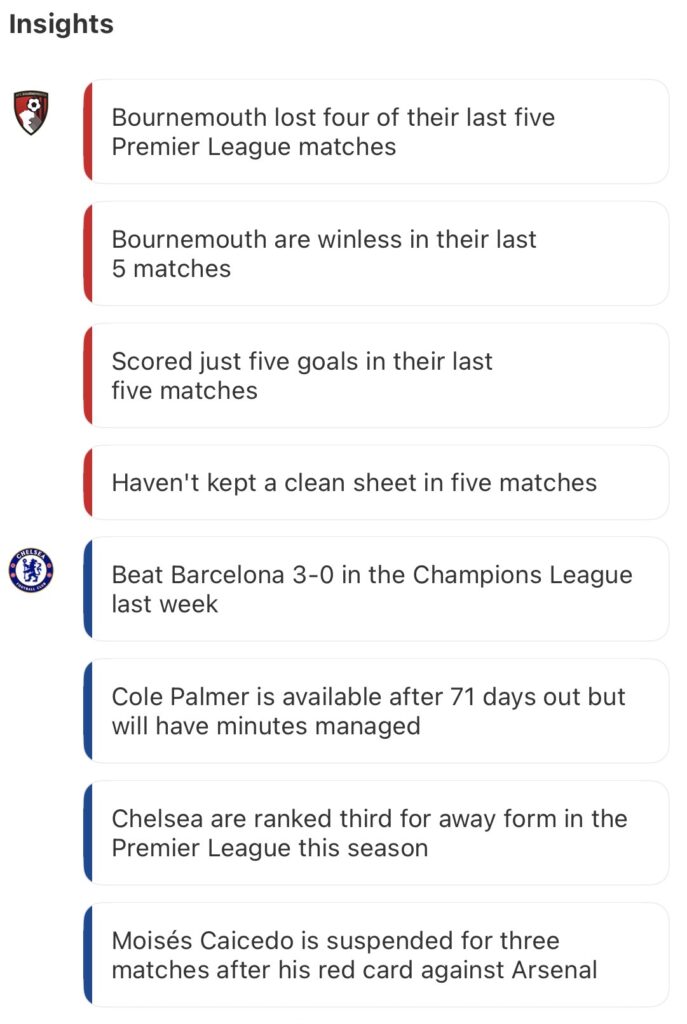The width and height of the screenshot is (687, 1024).
Task: Click the Chelsea club crest icon
Action: click(x=31, y=570)
